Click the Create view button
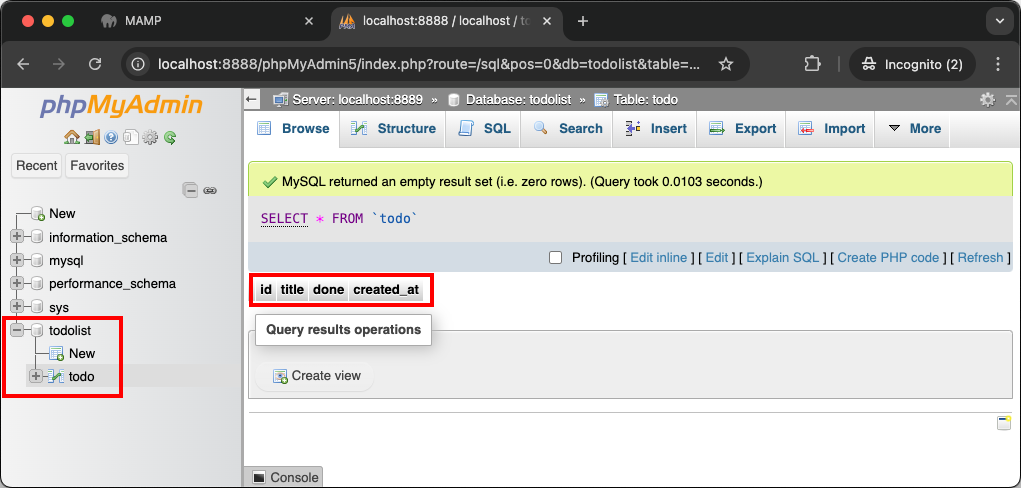Image resolution: width=1021 pixels, height=488 pixels. (x=316, y=376)
